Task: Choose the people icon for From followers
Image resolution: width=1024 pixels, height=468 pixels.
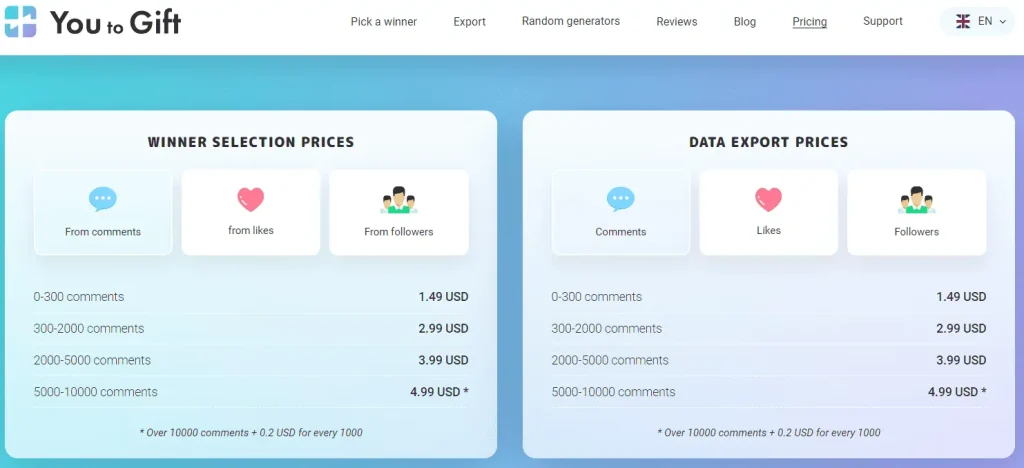Action: point(398,200)
